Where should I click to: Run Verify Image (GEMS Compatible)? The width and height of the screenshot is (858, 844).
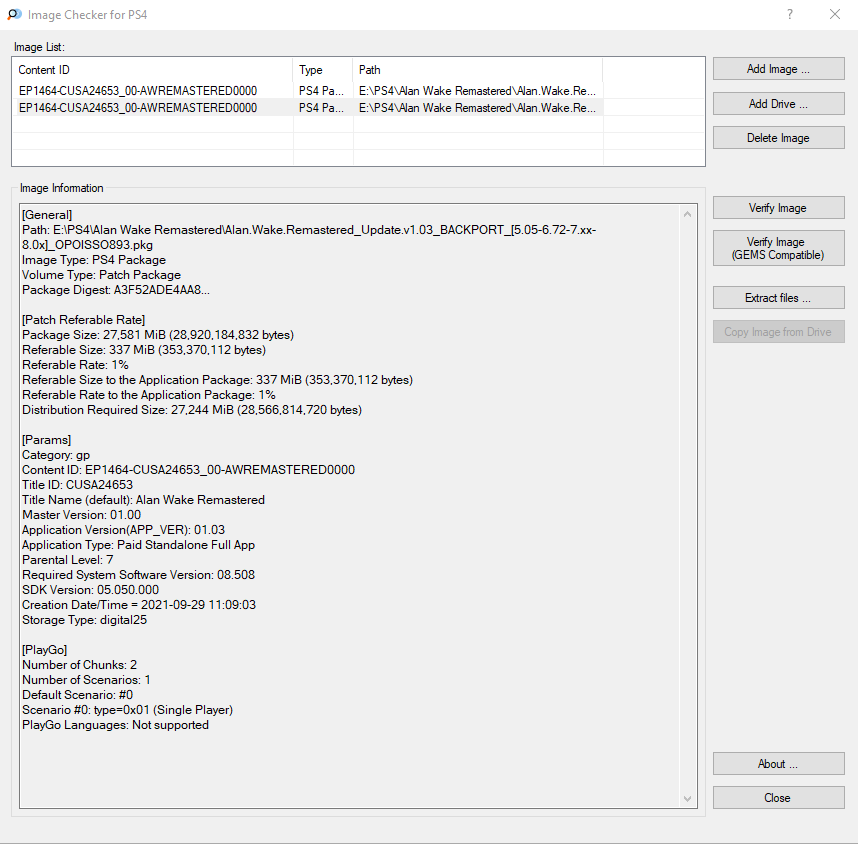[778, 248]
